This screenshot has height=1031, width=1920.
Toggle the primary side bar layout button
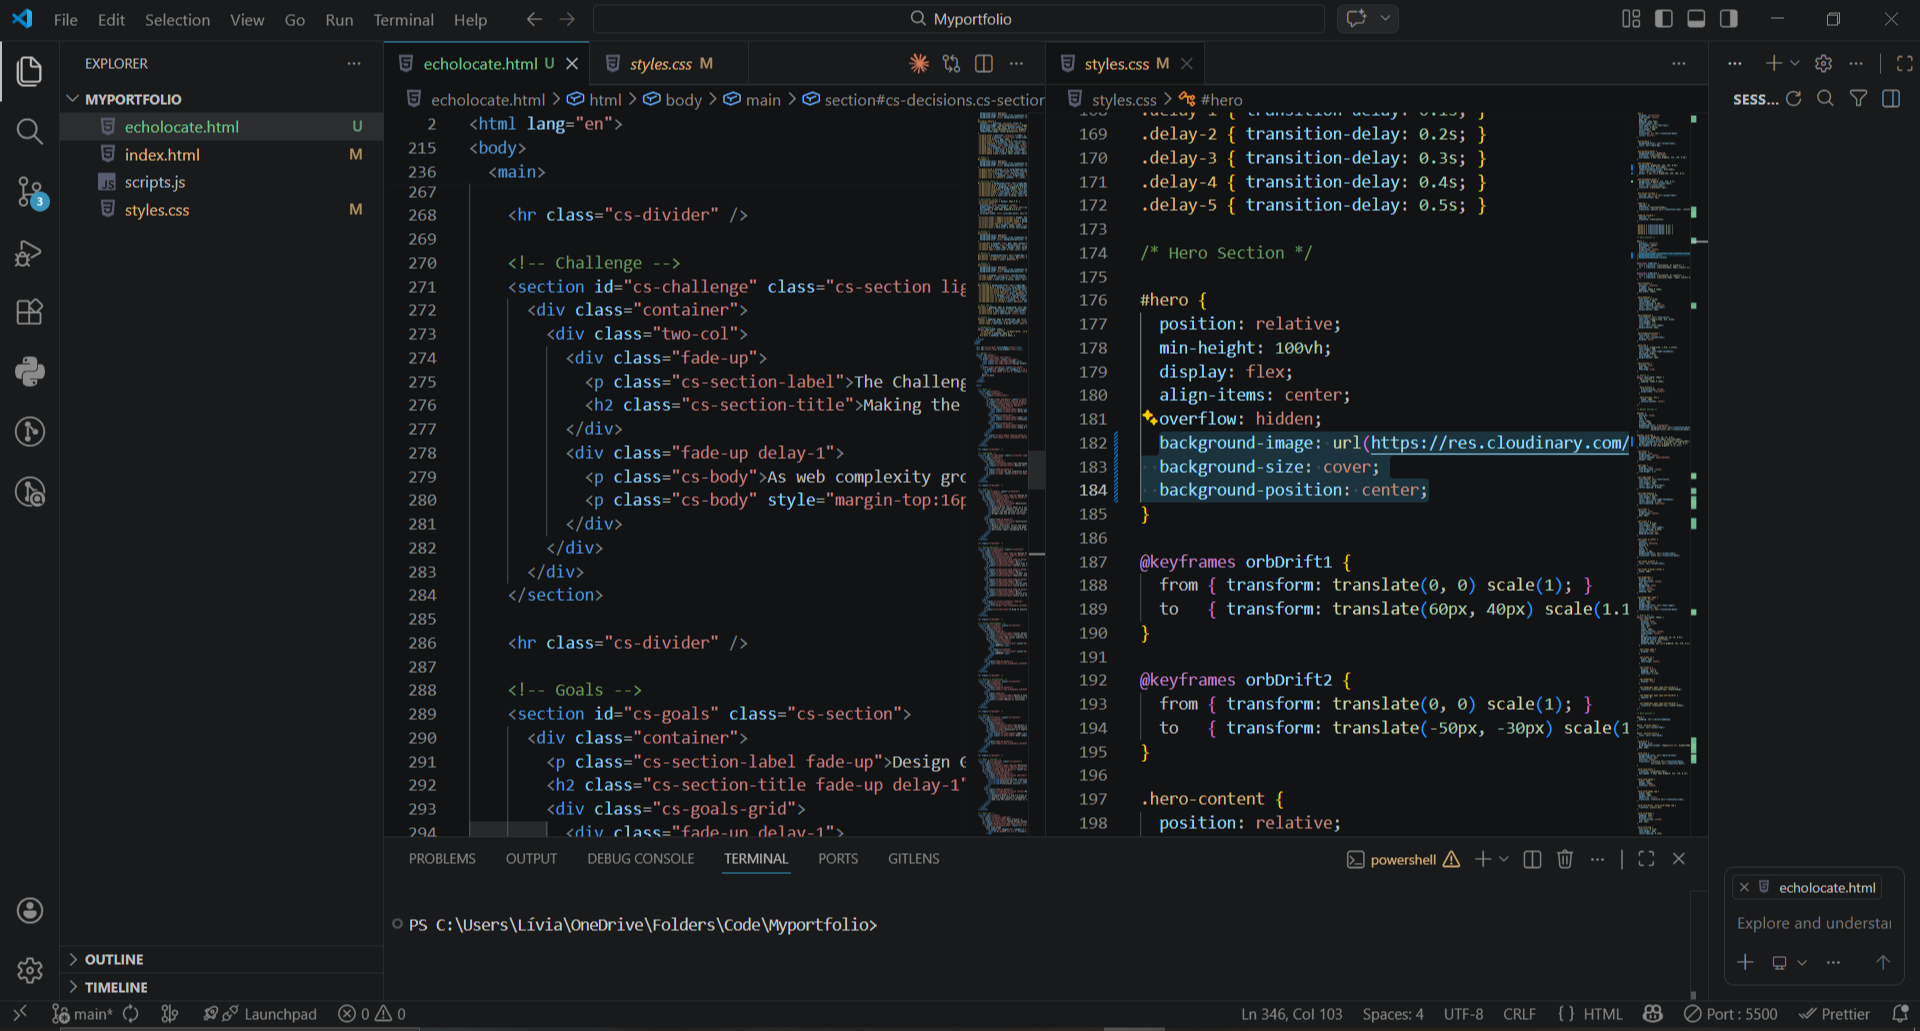coord(1664,19)
